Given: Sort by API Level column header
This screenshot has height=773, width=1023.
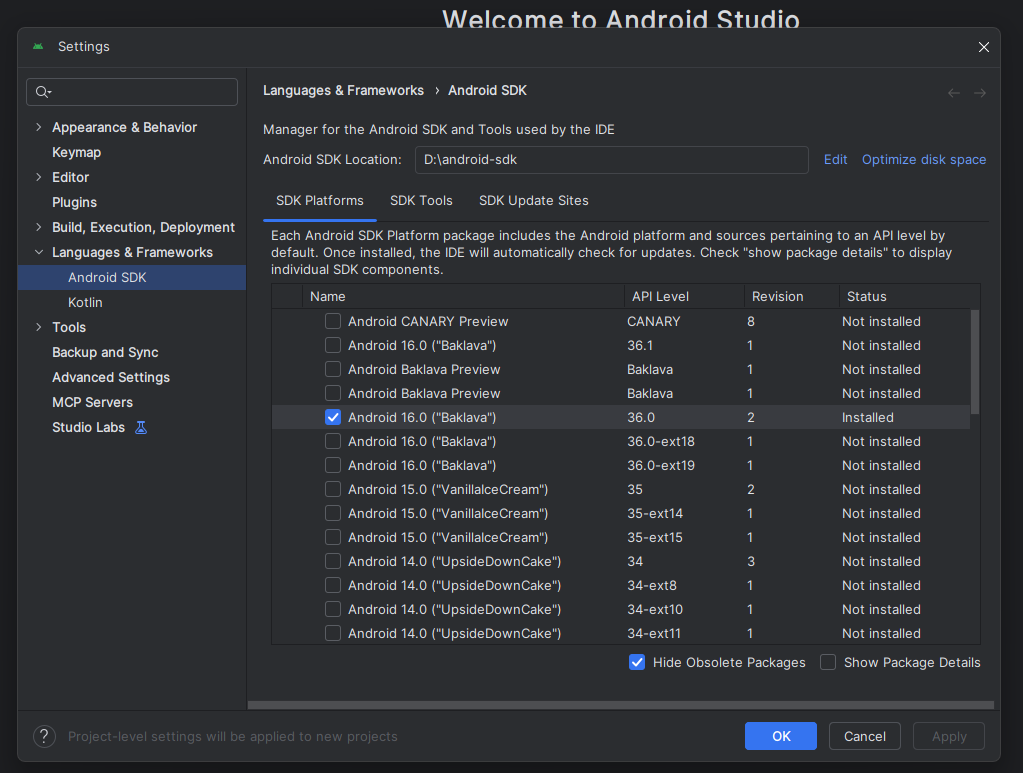Looking at the screenshot, I should [684, 296].
